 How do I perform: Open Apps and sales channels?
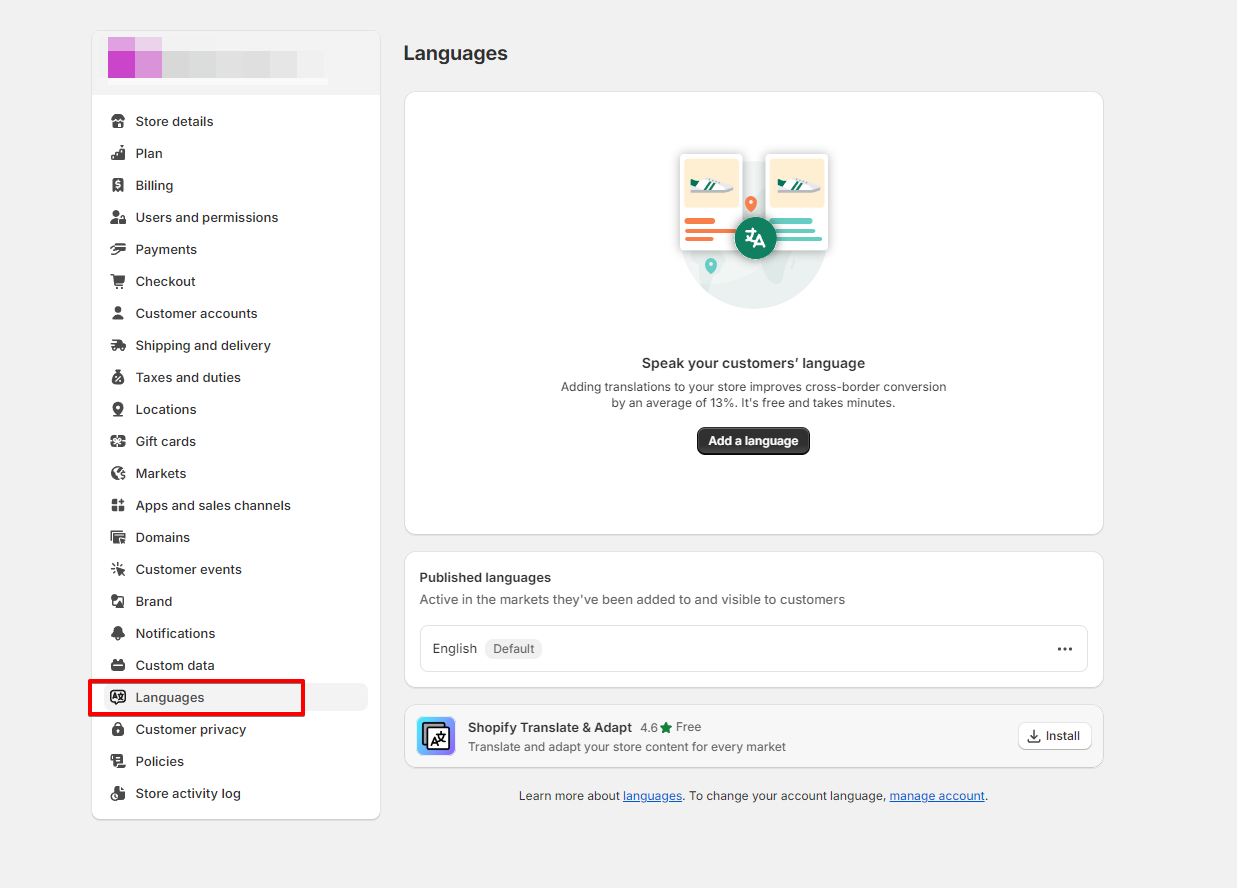pos(212,505)
